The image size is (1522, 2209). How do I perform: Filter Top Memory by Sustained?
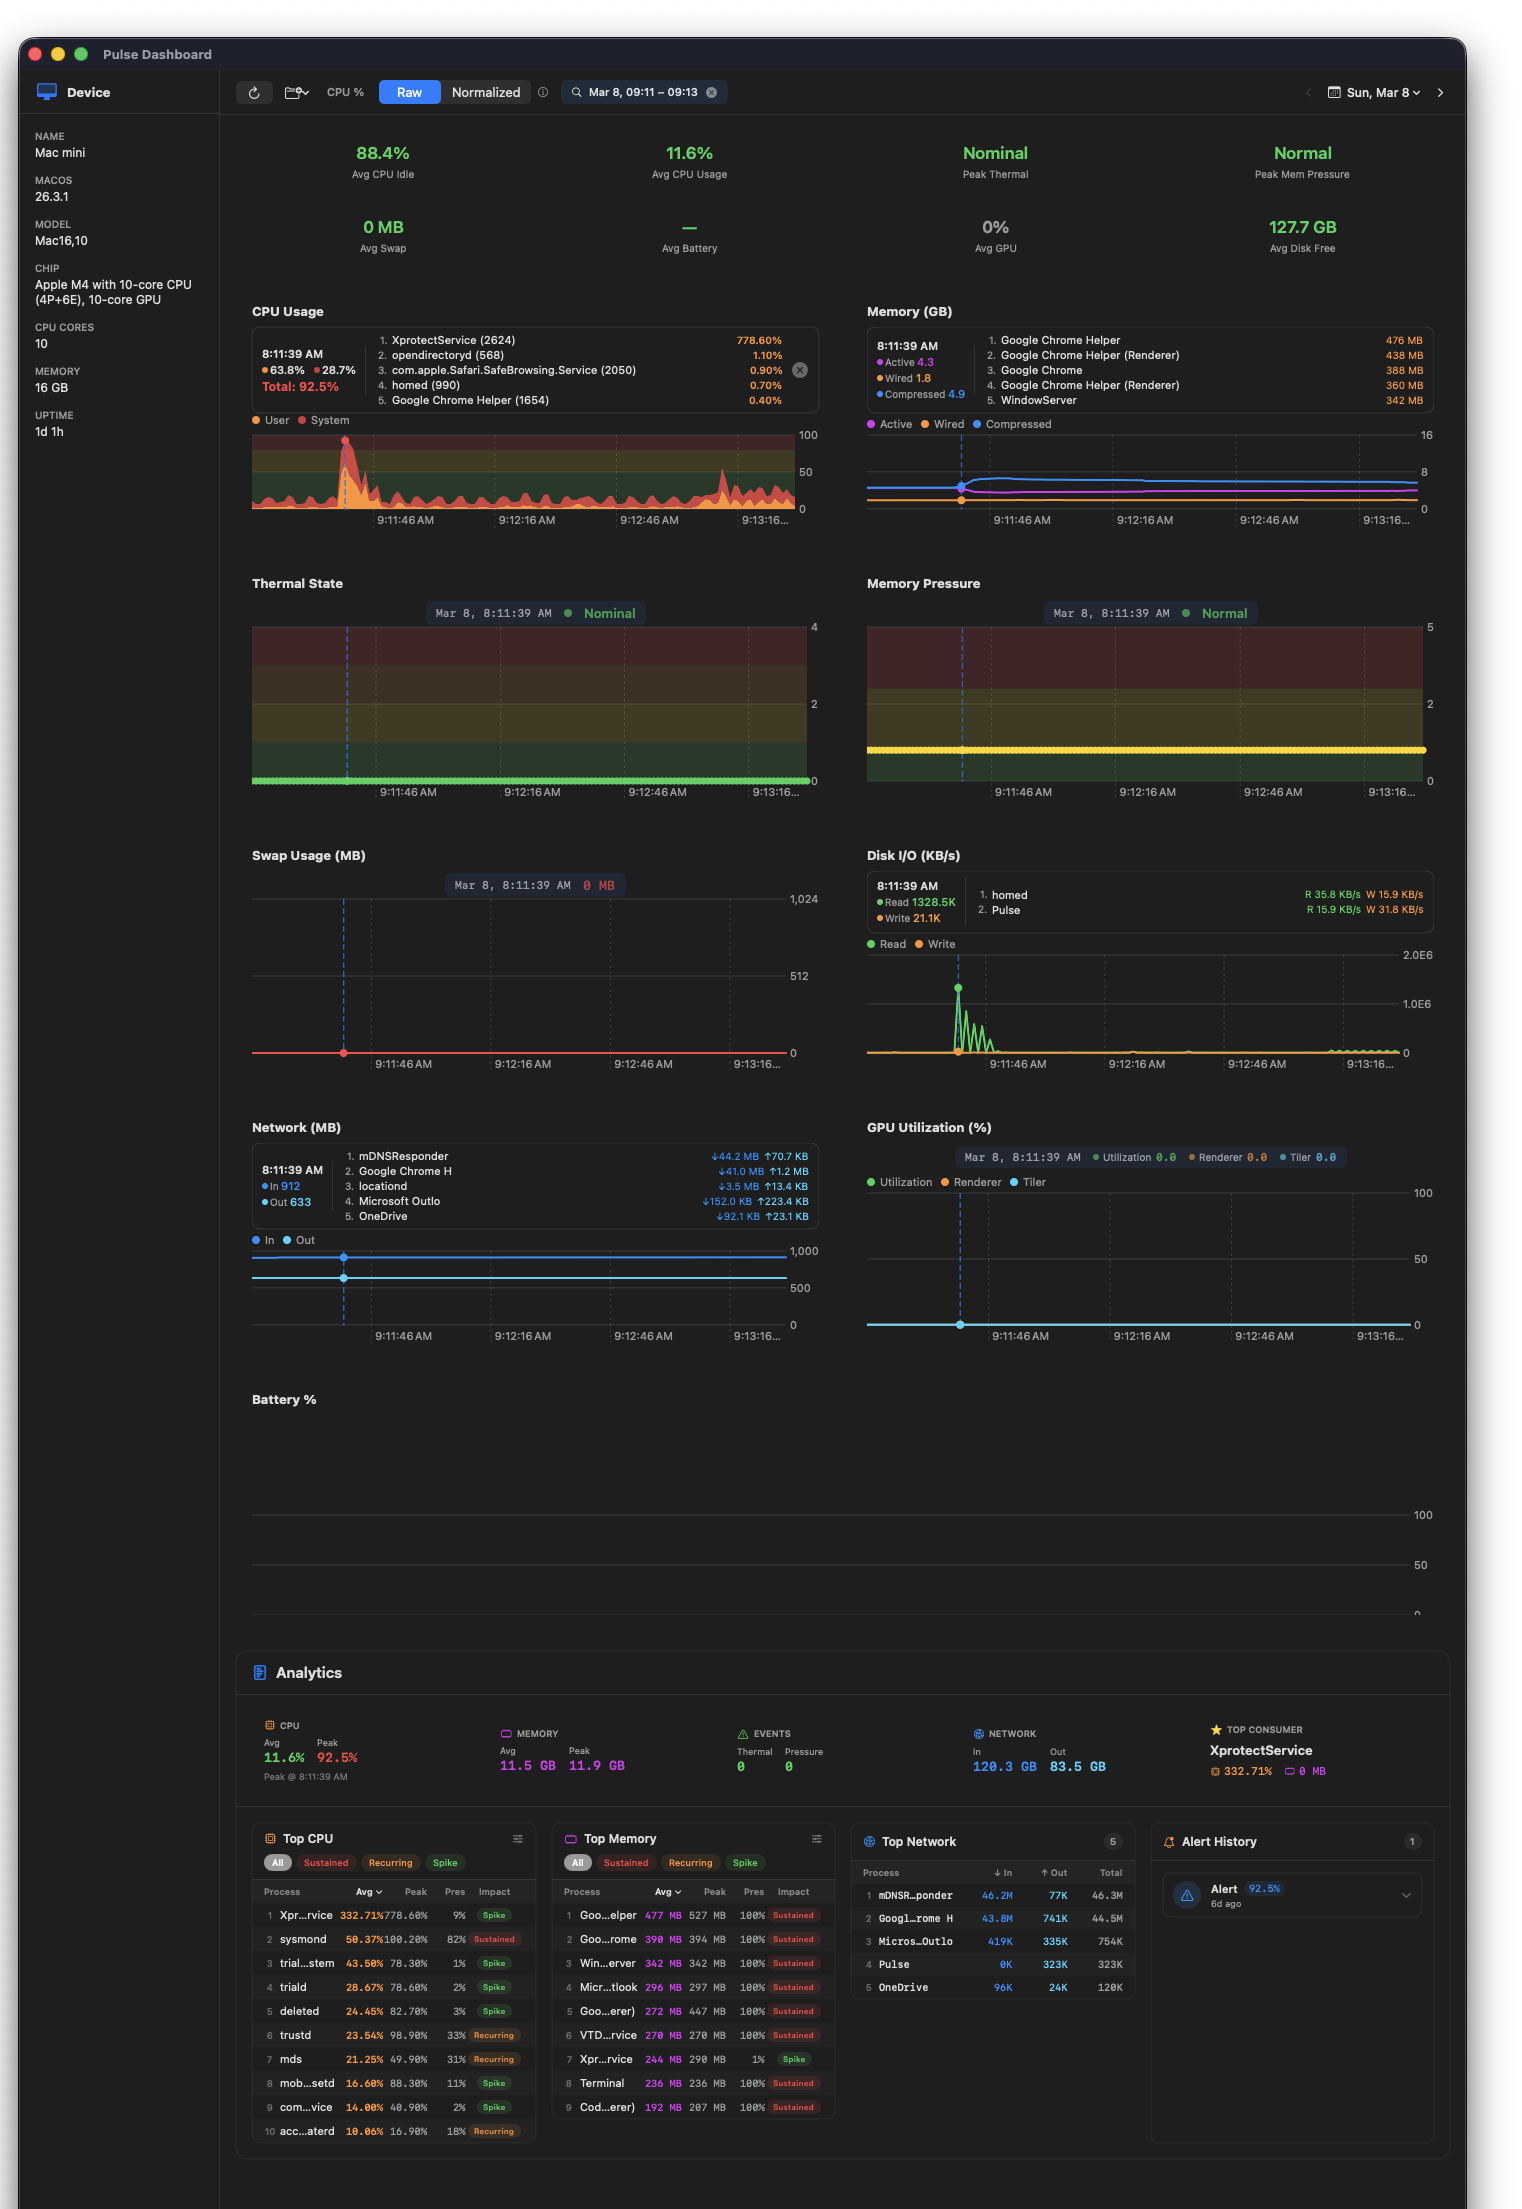tap(626, 1862)
